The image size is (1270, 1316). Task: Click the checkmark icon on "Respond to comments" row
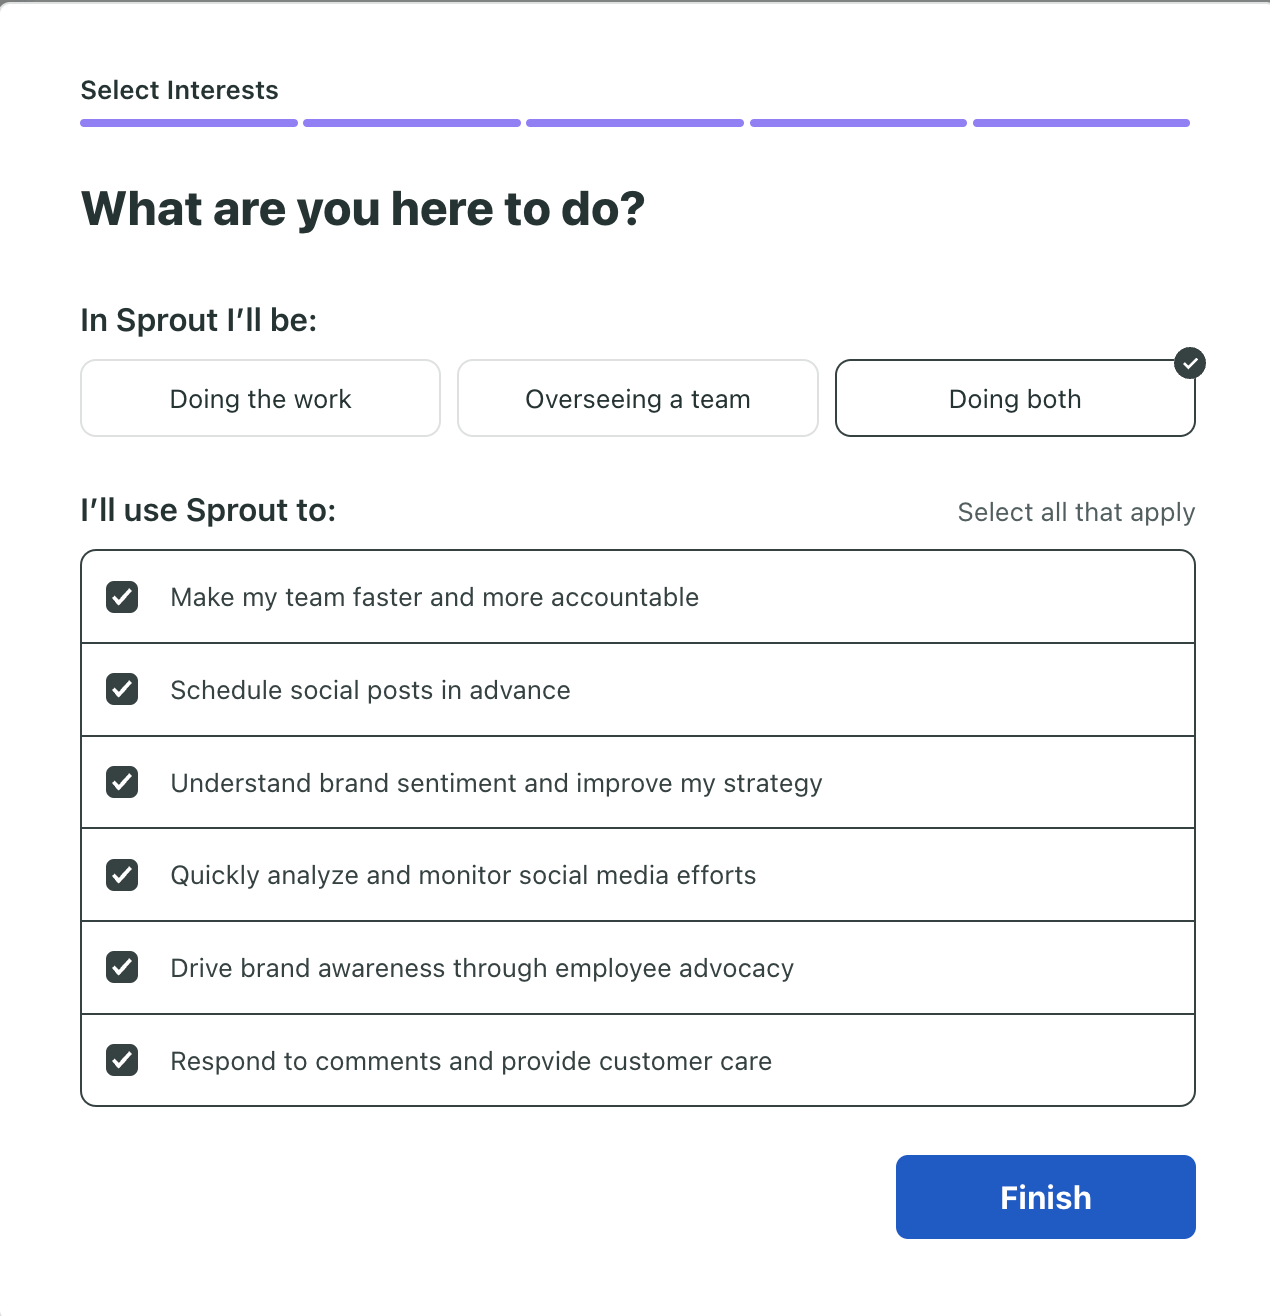point(121,1060)
